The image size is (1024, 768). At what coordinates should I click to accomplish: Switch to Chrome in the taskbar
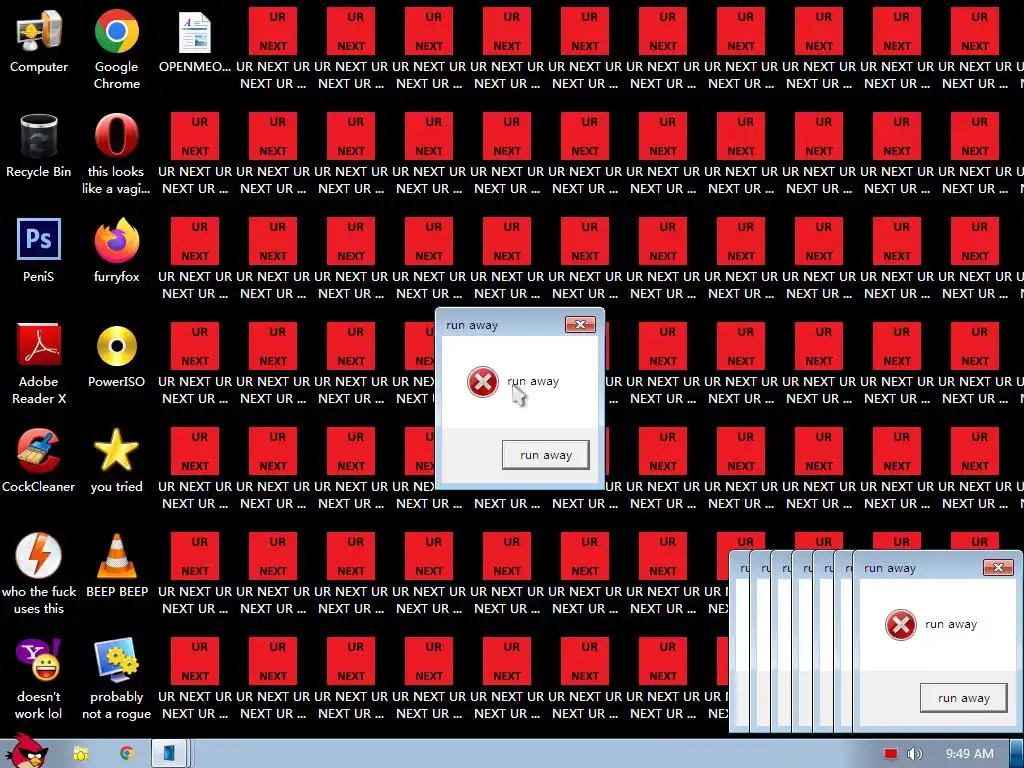point(126,754)
